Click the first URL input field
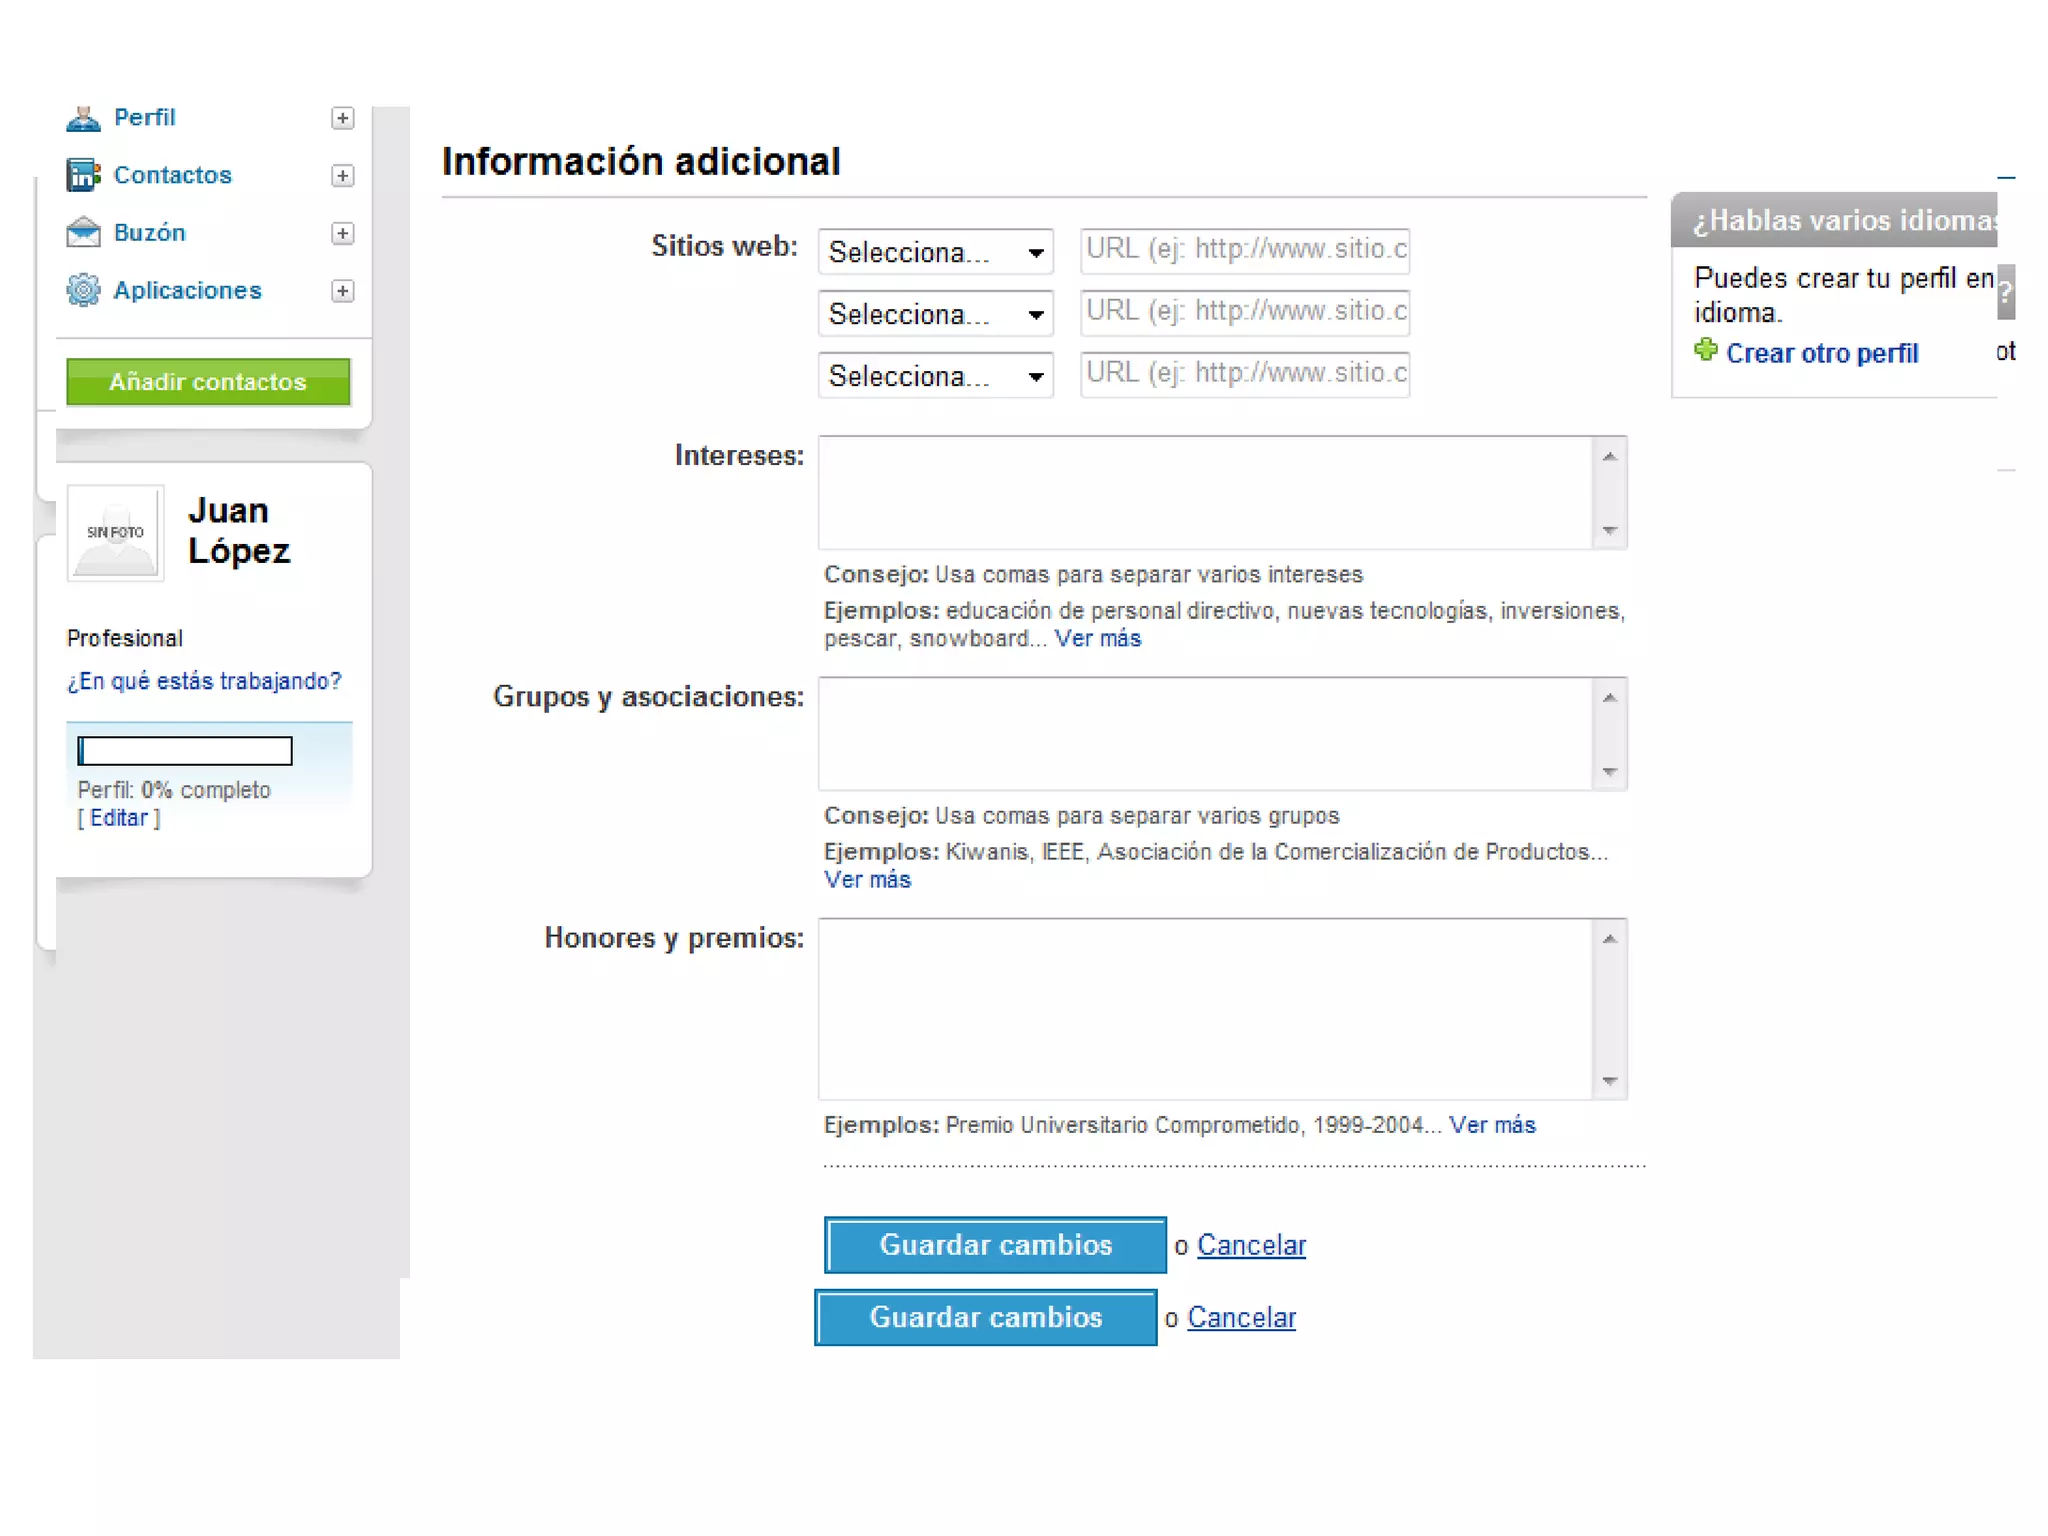This screenshot has width=2048, height=1536. tap(1245, 250)
